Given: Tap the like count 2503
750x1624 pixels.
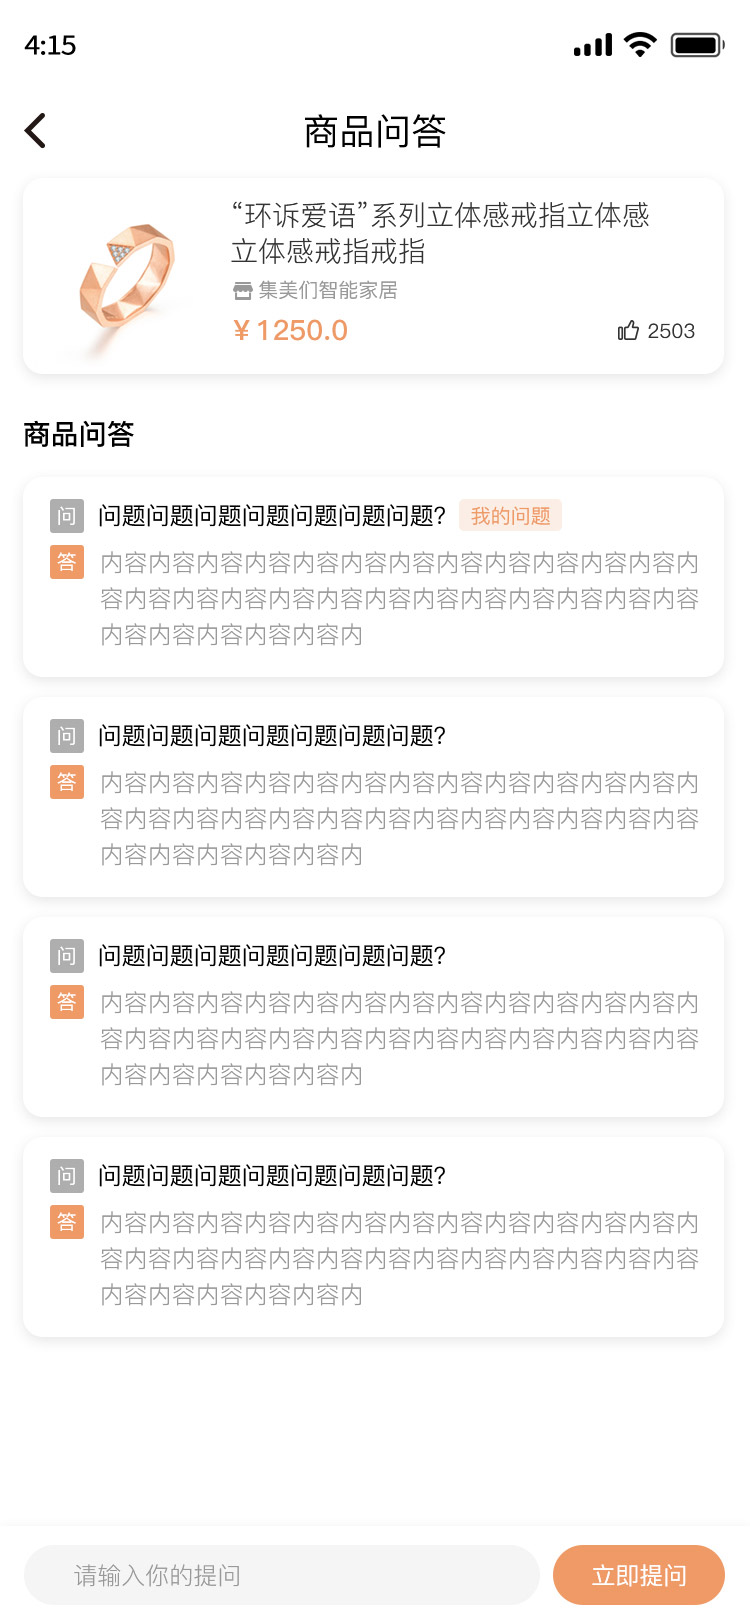Looking at the screenshot, I should [x=671, y=331].
